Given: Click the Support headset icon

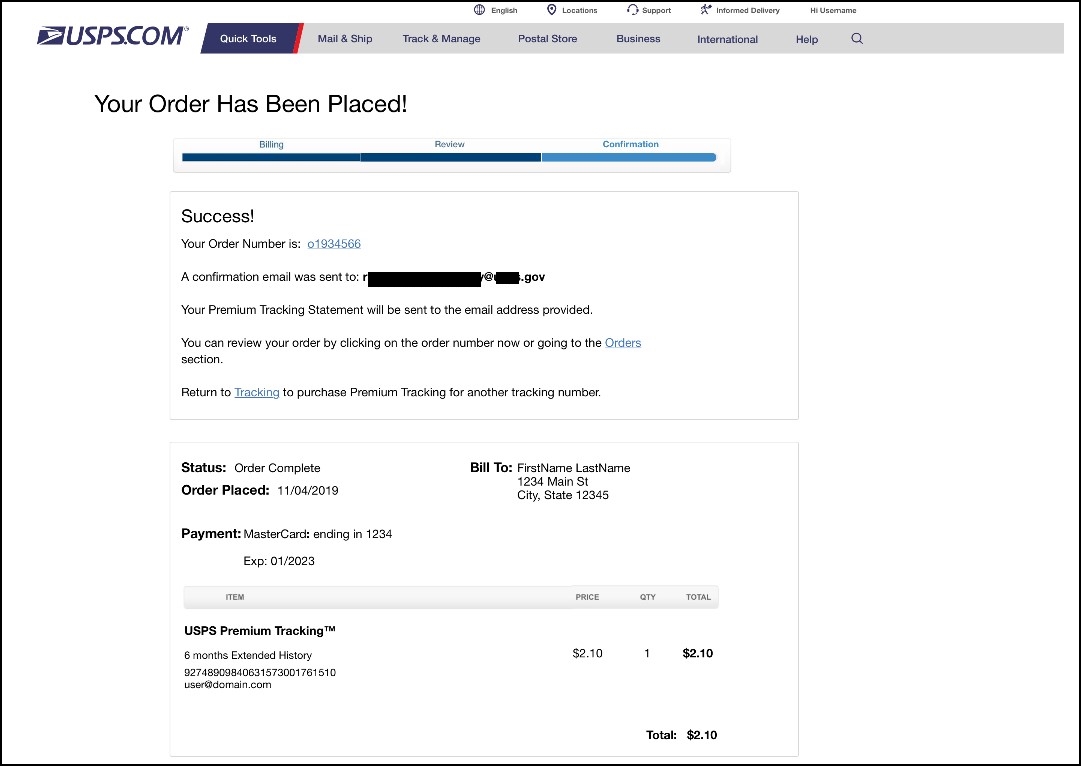Looking at the screenshot, I should [633, 10].
